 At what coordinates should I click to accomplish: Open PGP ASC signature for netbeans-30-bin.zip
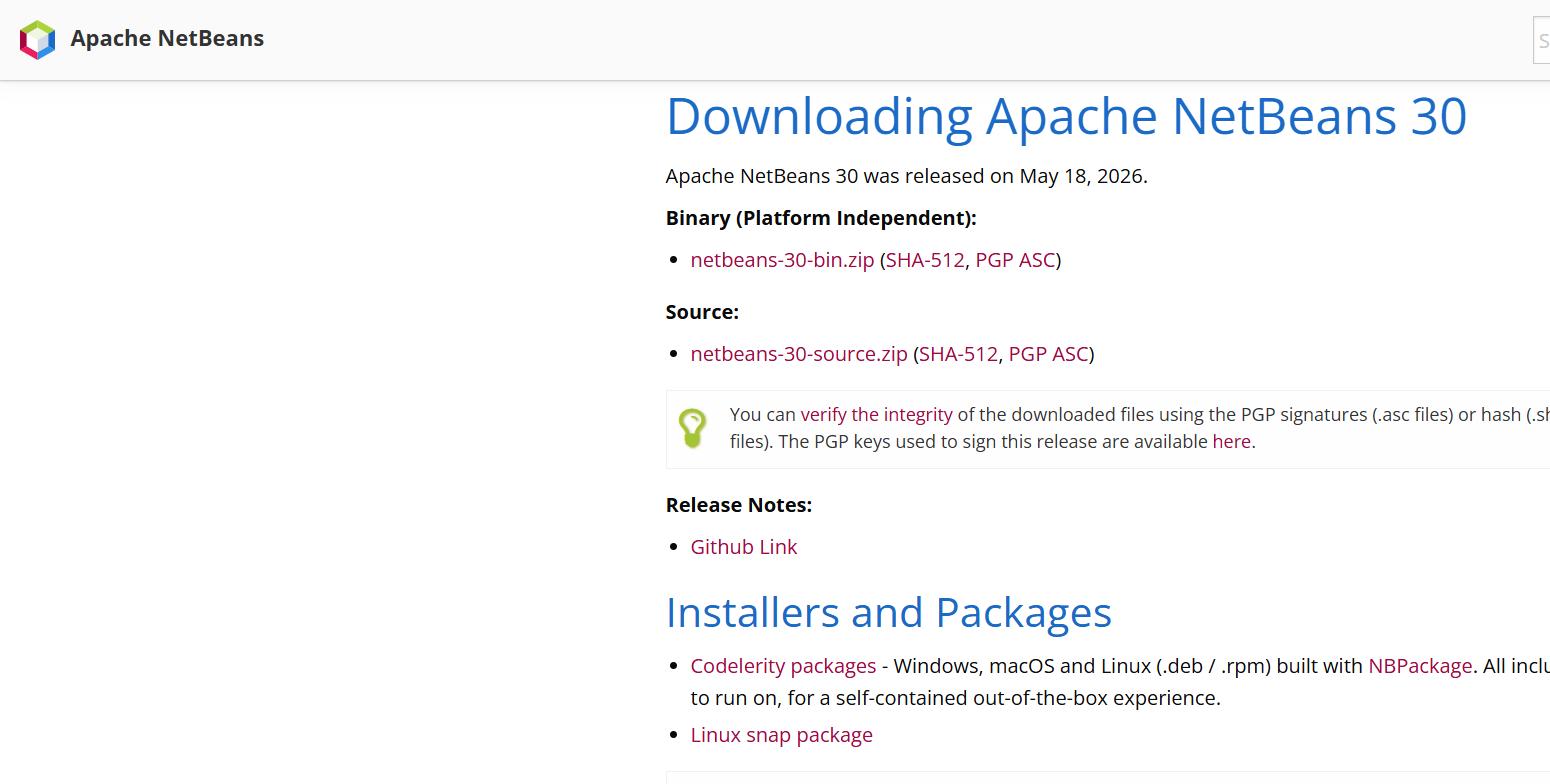pos(1015,260)
